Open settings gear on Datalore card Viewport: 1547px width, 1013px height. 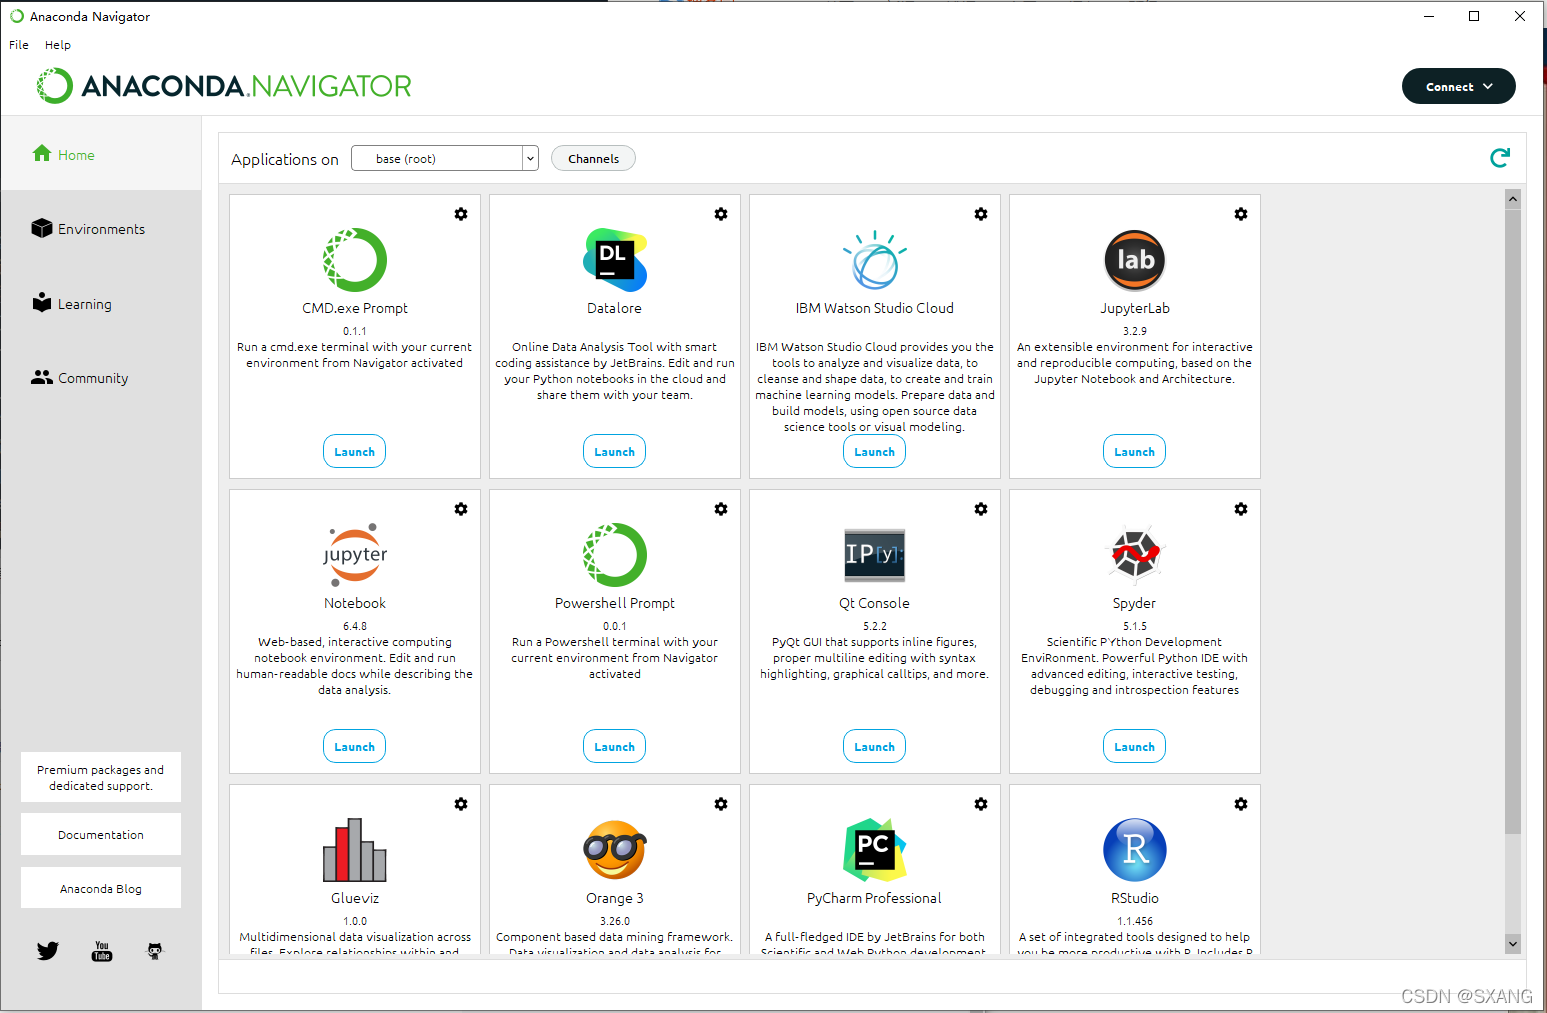coord(721,214)
